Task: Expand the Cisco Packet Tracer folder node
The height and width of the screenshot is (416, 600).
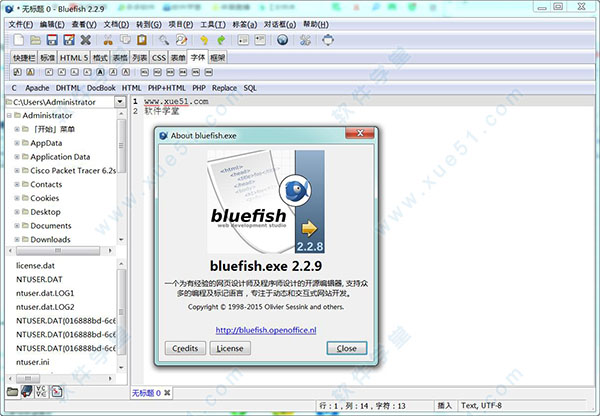Action: tap(17, 170)
